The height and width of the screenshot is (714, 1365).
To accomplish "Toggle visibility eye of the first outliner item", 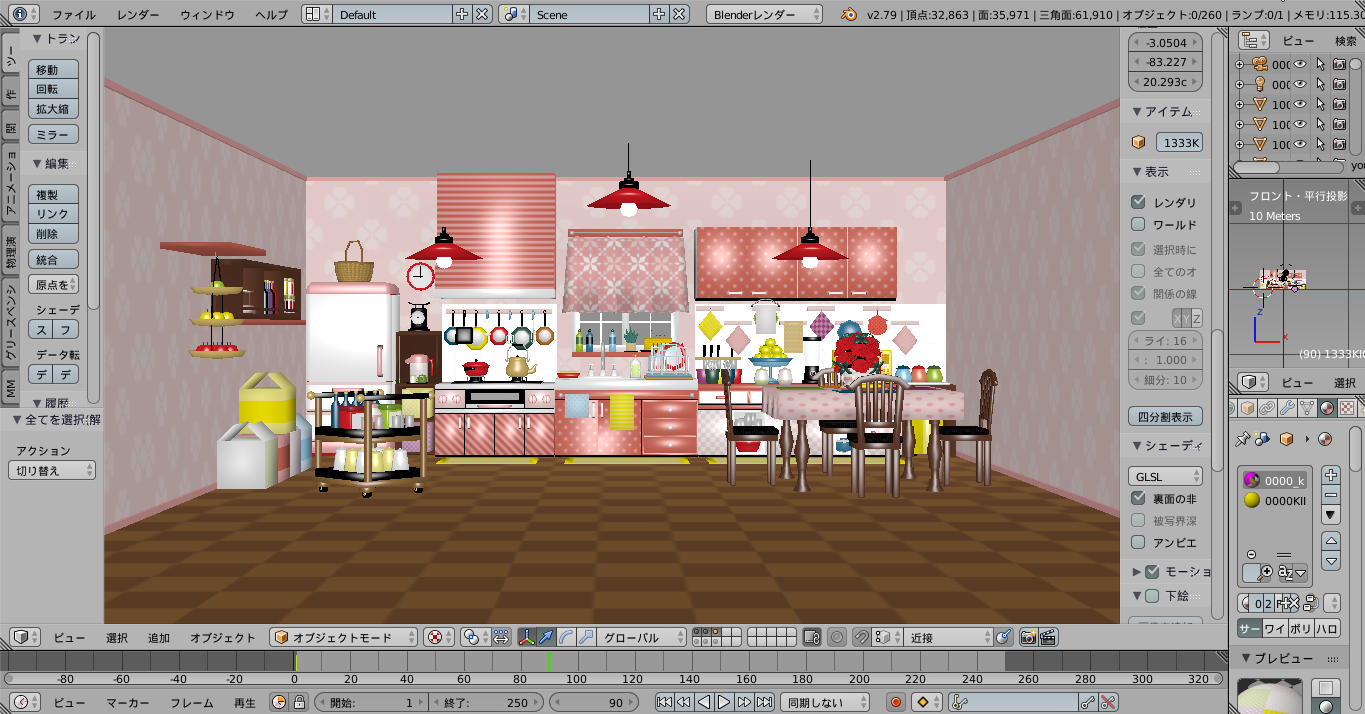I will coord(1300,64).
